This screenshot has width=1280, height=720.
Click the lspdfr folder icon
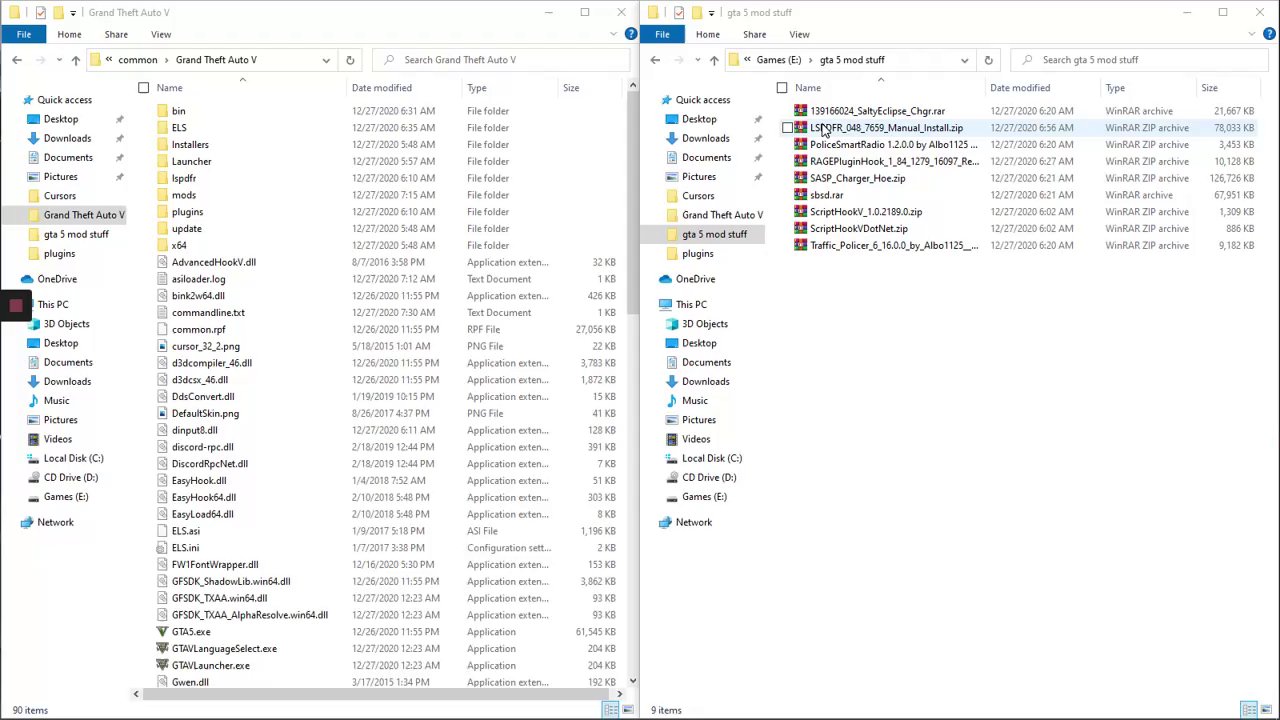pos(162,178)
